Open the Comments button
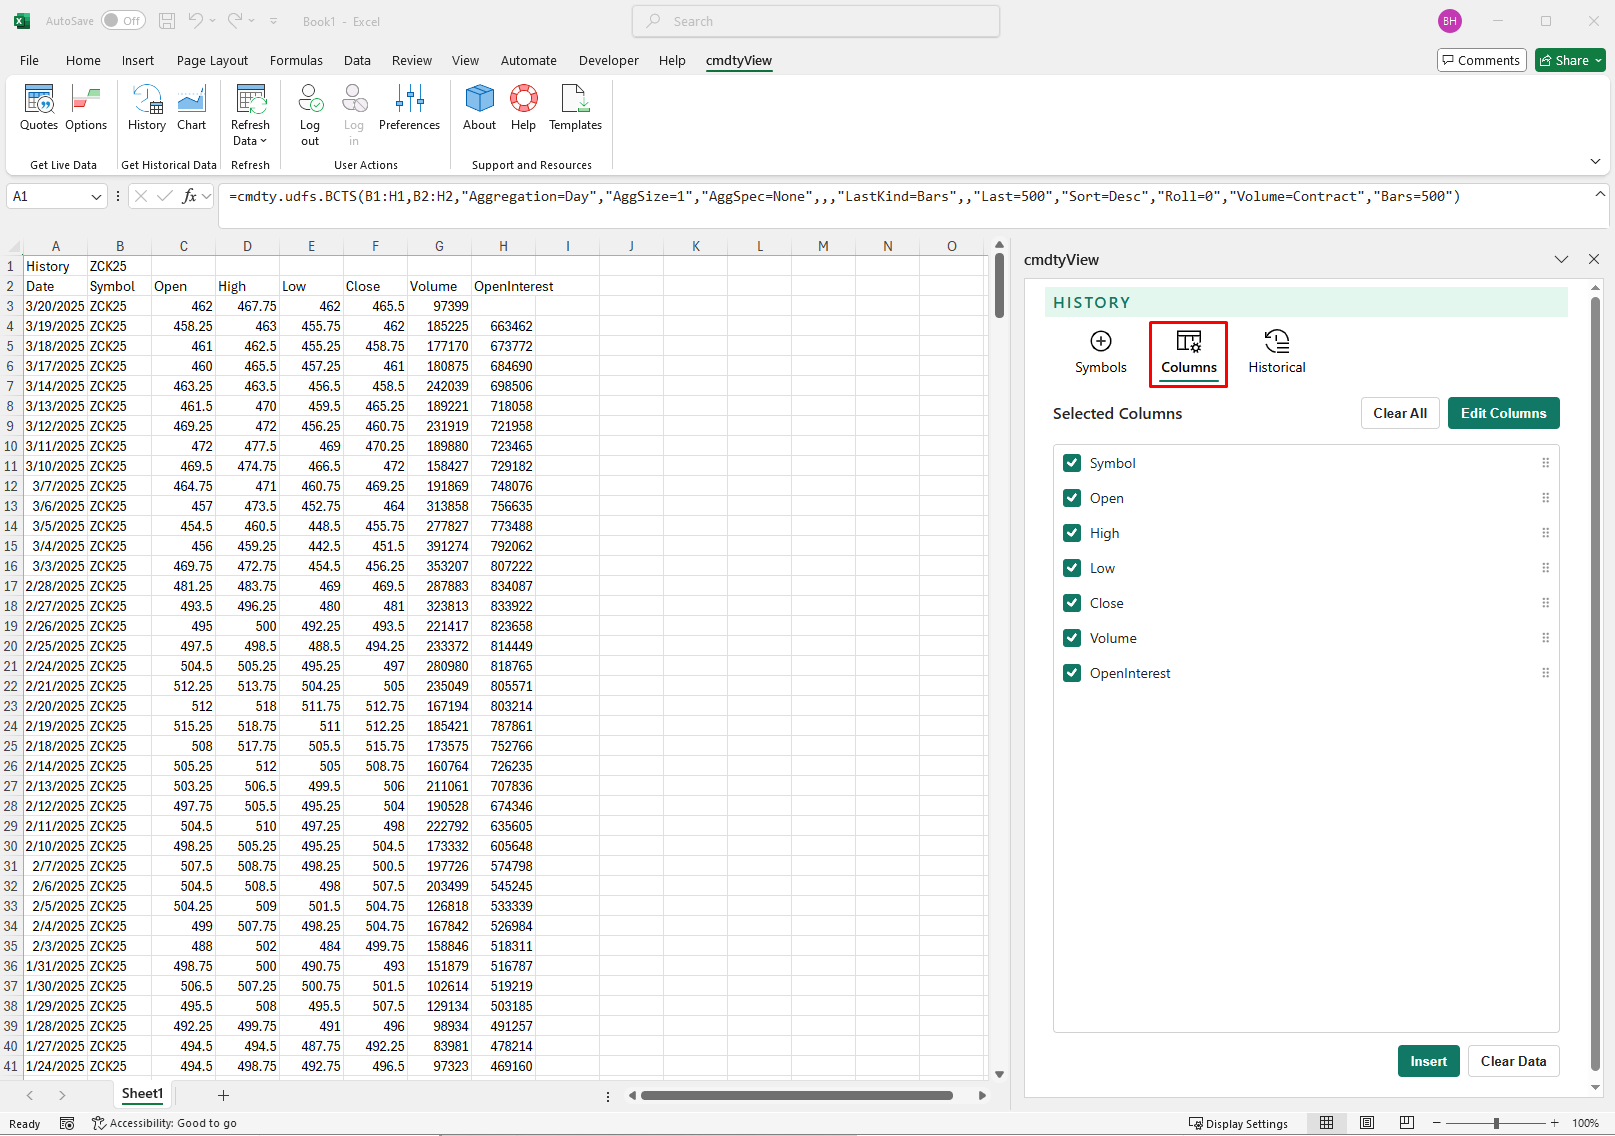 click(x=1481, y=60)
